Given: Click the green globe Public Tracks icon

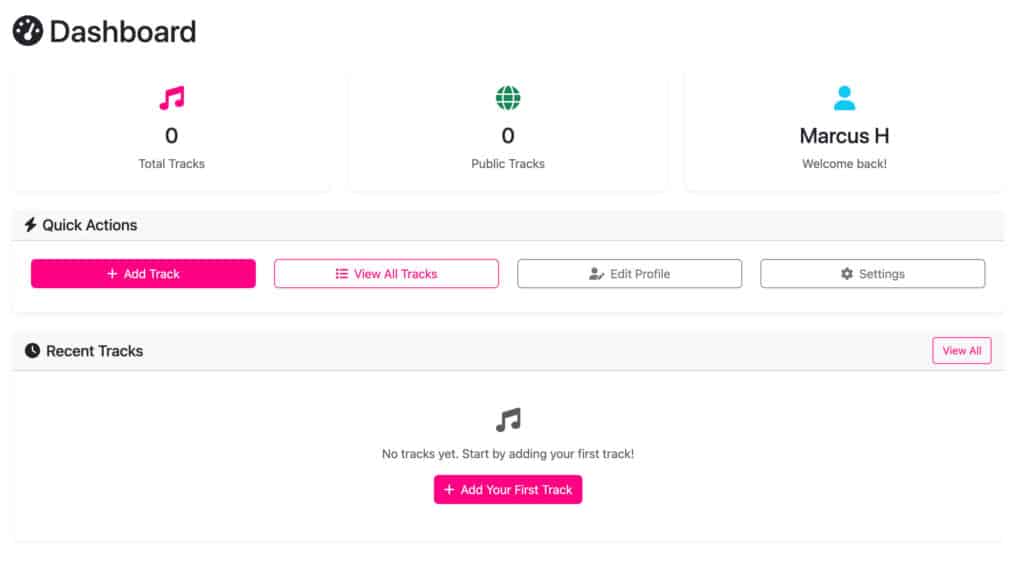Looking at the screenshot, I should tap(507, 98).
